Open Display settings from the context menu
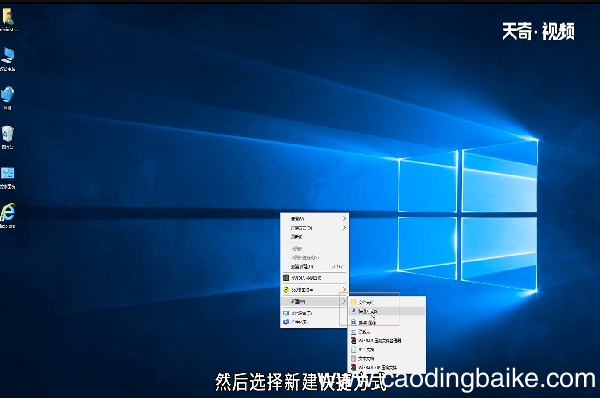This screenshot has height=398, width=600. point(314,313)
